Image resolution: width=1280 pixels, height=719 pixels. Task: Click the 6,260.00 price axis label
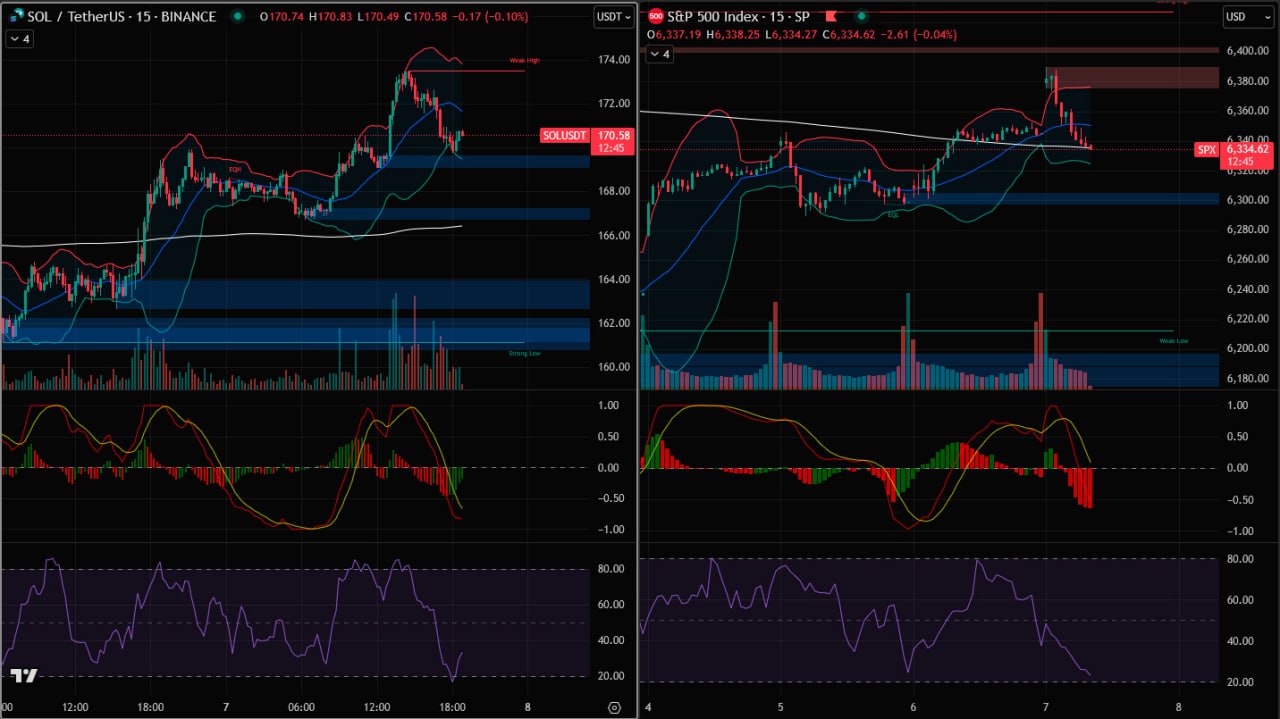(x=1248, y=260)
